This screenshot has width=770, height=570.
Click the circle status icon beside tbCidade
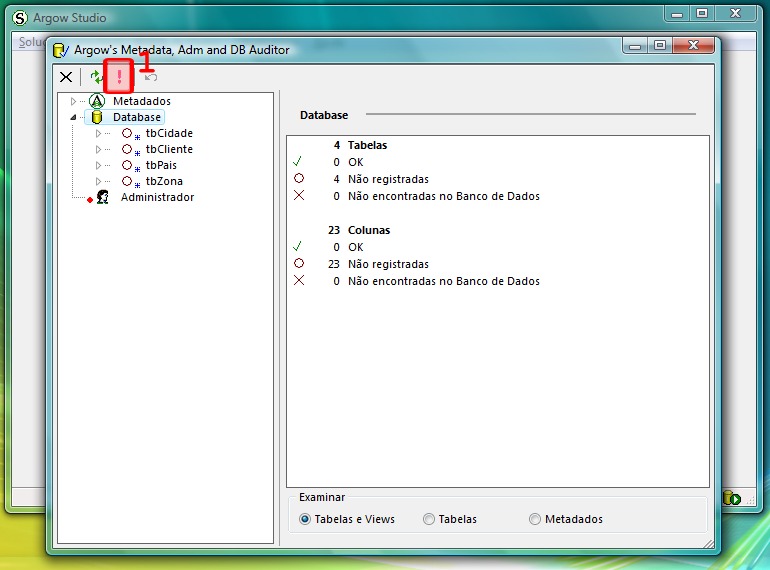coord(127,133)
